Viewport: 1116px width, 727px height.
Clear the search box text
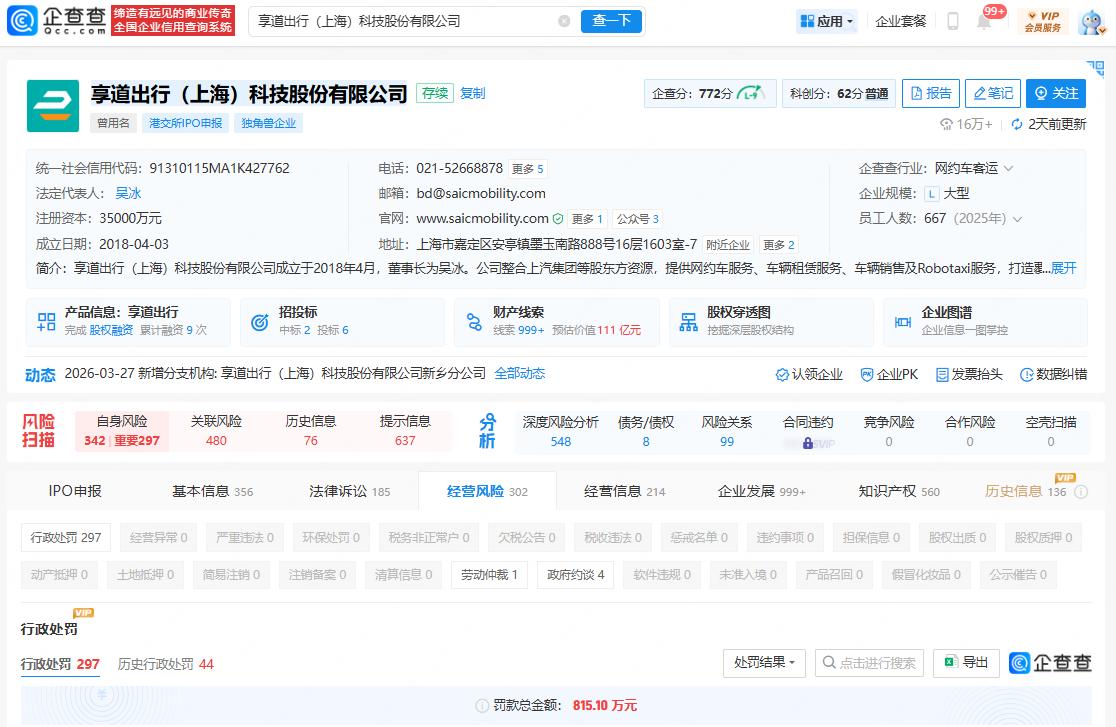[x=564, y=21]
